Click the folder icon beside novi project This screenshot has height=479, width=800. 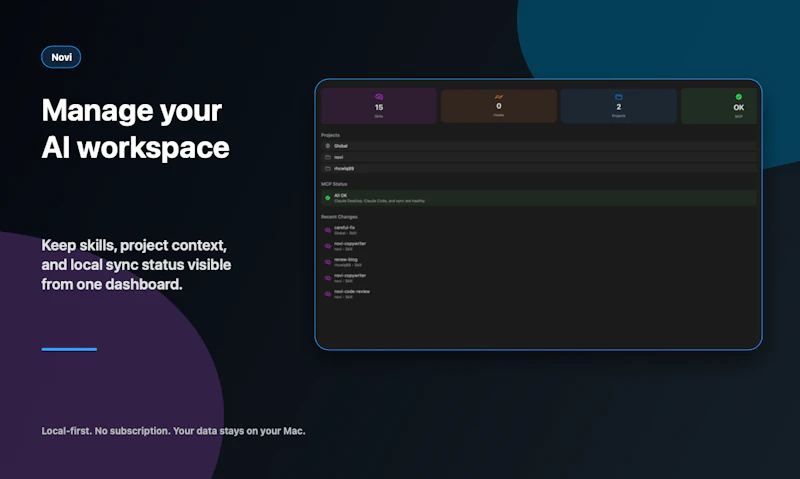(x=328, y=157)
